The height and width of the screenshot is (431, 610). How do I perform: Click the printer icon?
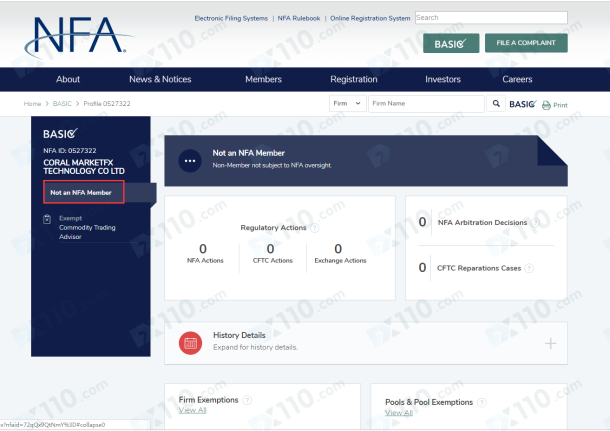point(546,105)
